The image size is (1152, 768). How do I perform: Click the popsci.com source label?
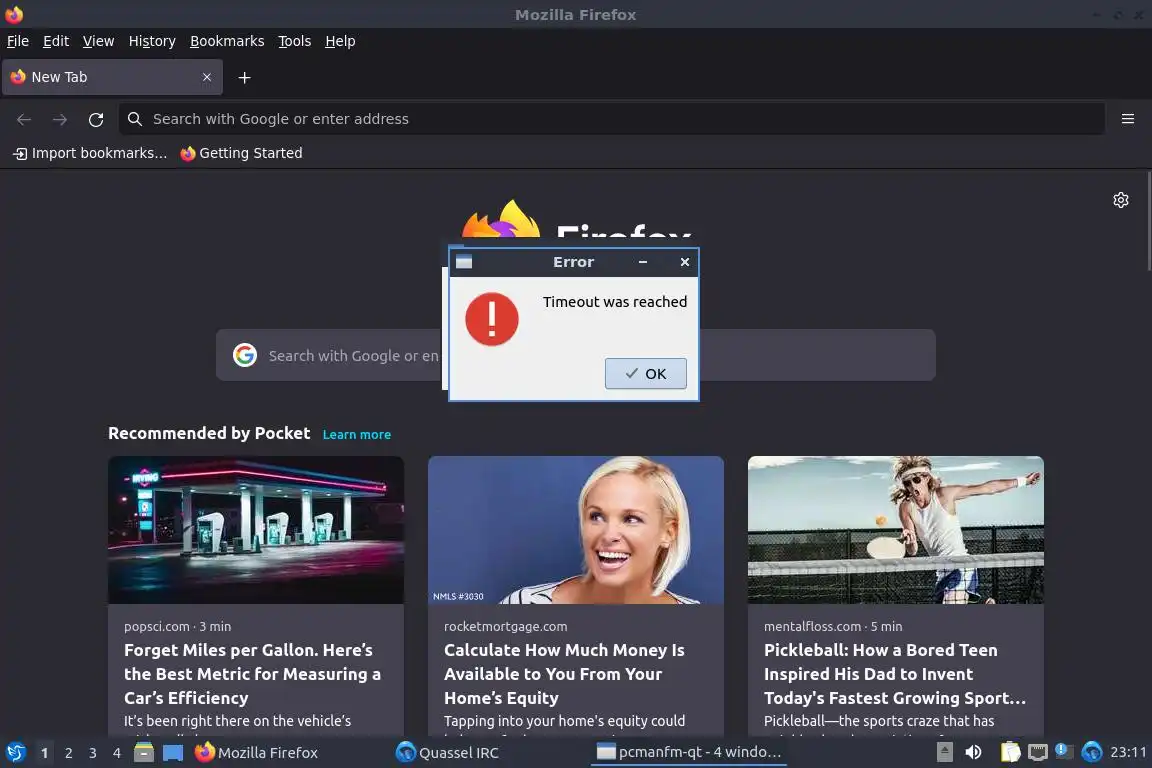156,626
